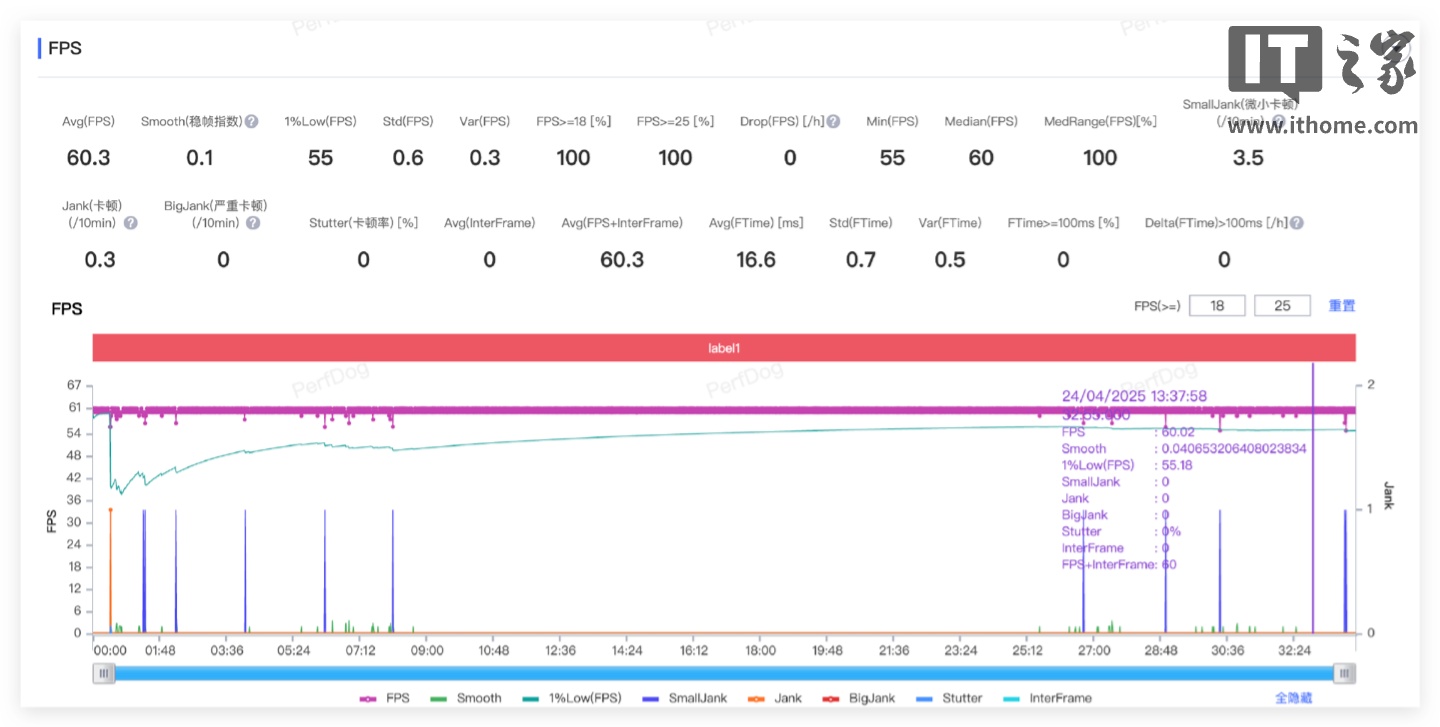Open help icon next to Jank(卡顿)

(131, 223)
